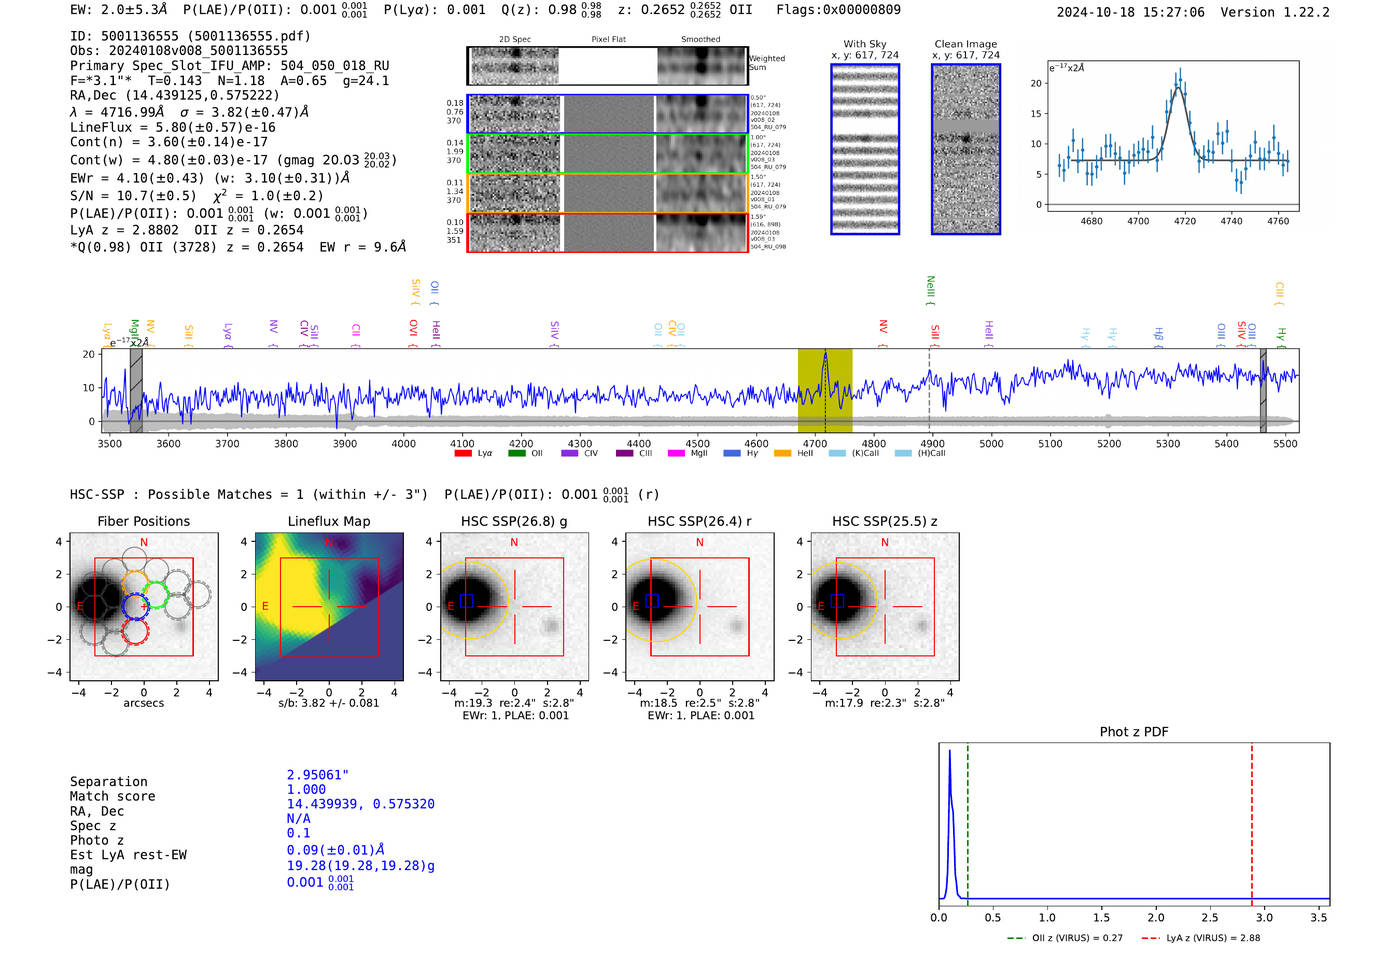Image resolution: width=1400 pixels, height=953 pixels.
Task: Click the red OVI line label
Action: (x=414, y=334)
